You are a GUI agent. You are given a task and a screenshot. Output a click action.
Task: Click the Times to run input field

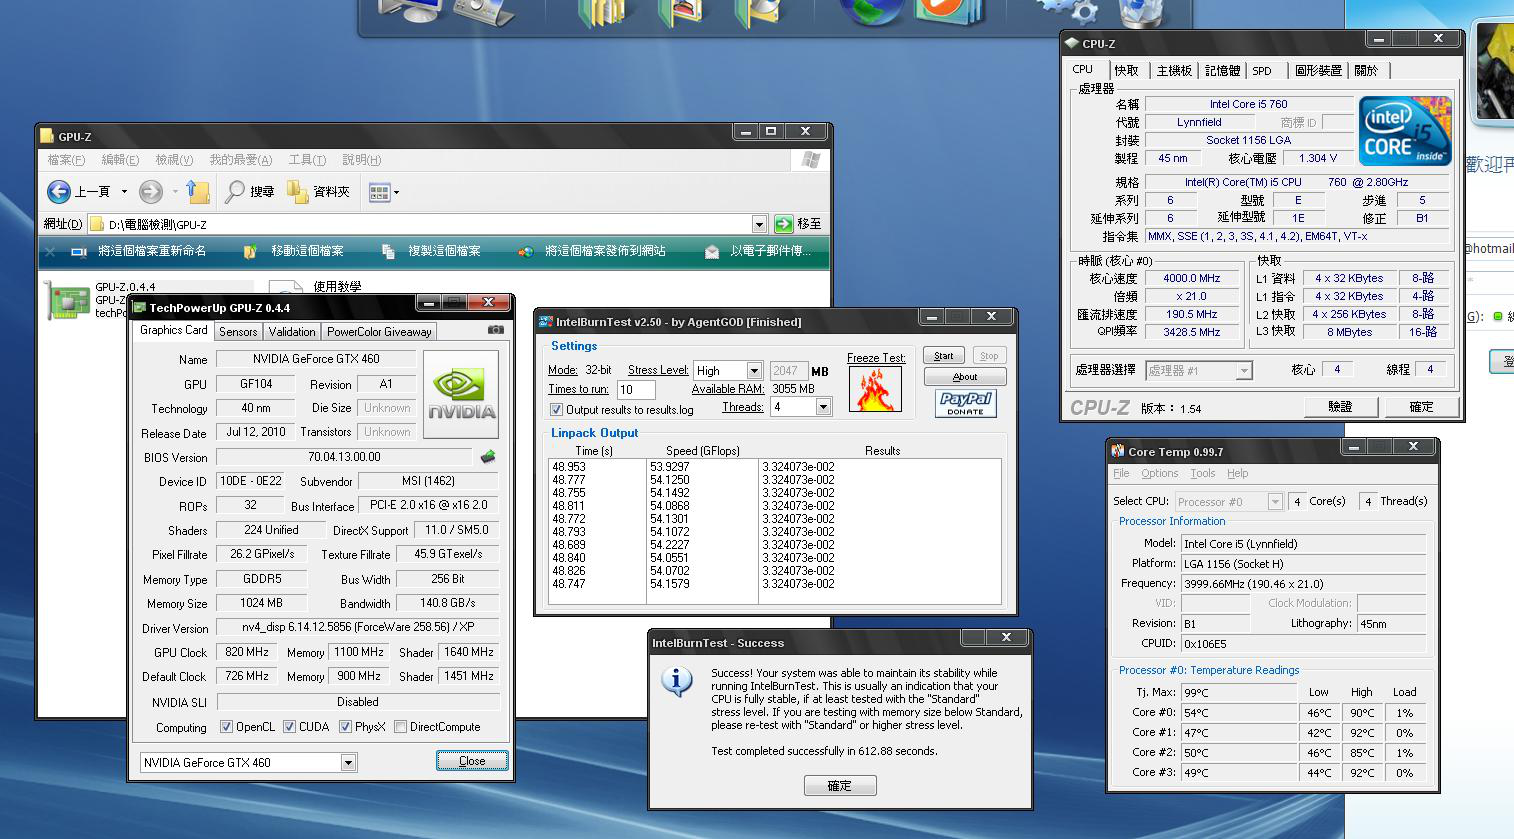pyautogui.click(x=636, y=390)
